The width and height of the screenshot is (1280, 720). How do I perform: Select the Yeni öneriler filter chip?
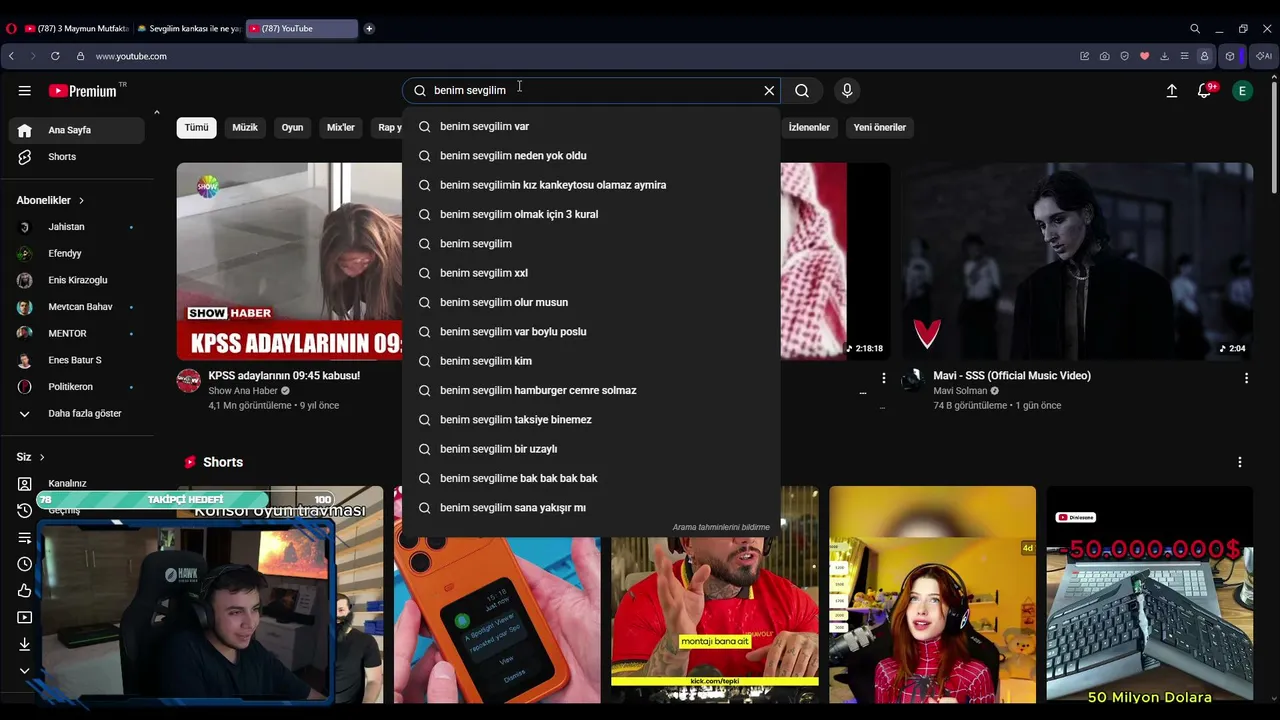tap(880, 128)
